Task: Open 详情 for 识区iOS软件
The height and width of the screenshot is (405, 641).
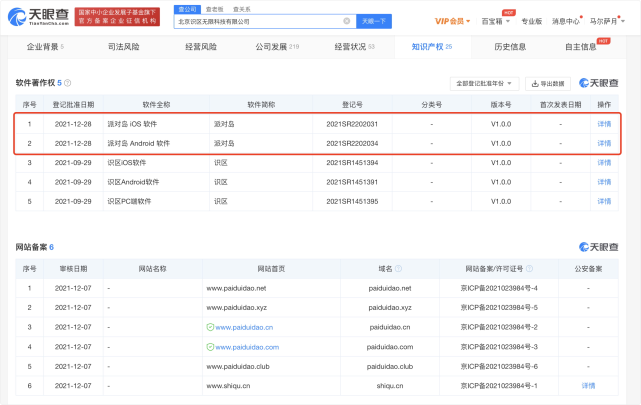Action: (604, 163)
